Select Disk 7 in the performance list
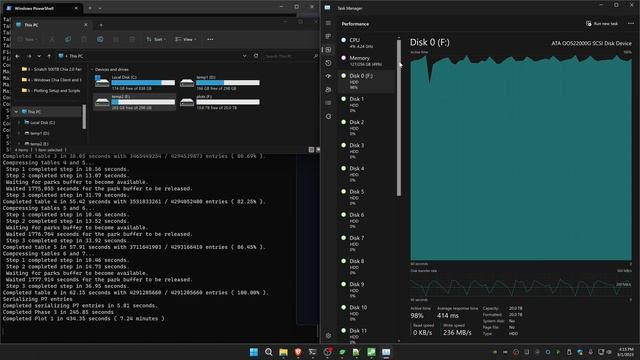 [367, 244]
